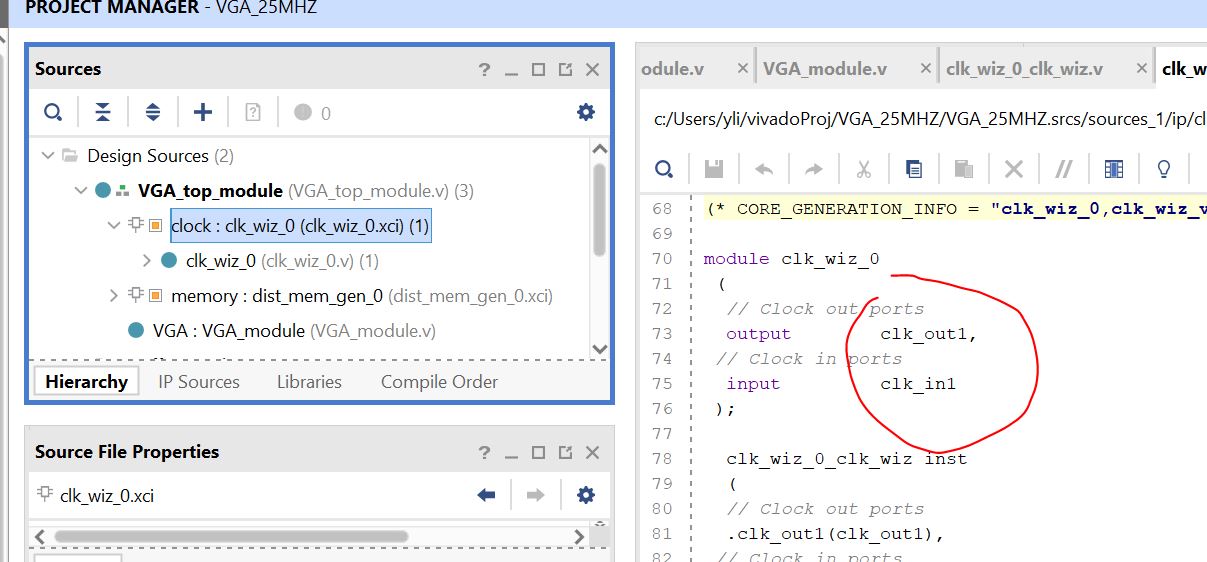Open the Compile Order tab
The image size is (1207, 562).
(x=439, y=382)
